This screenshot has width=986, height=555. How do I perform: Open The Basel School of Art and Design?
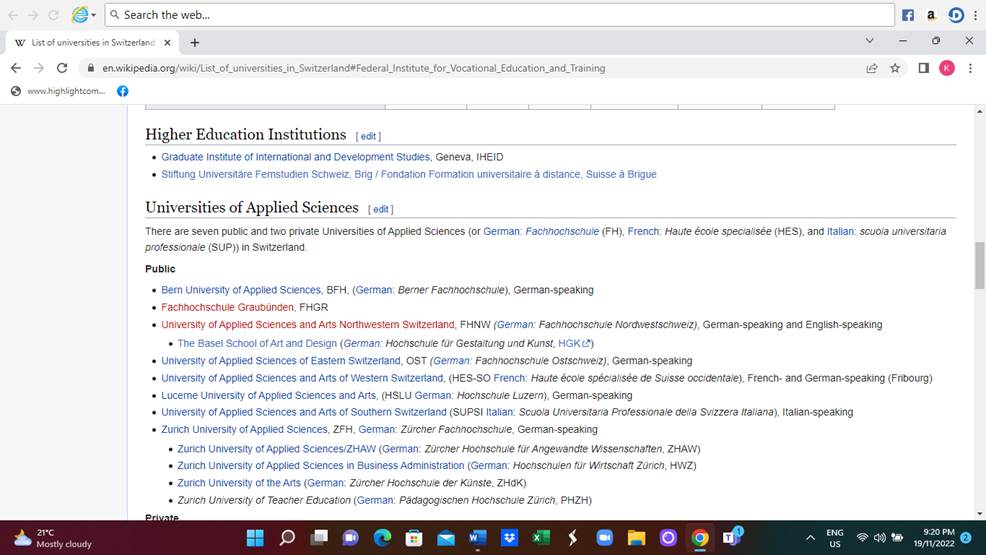click(x=257, y=343)
